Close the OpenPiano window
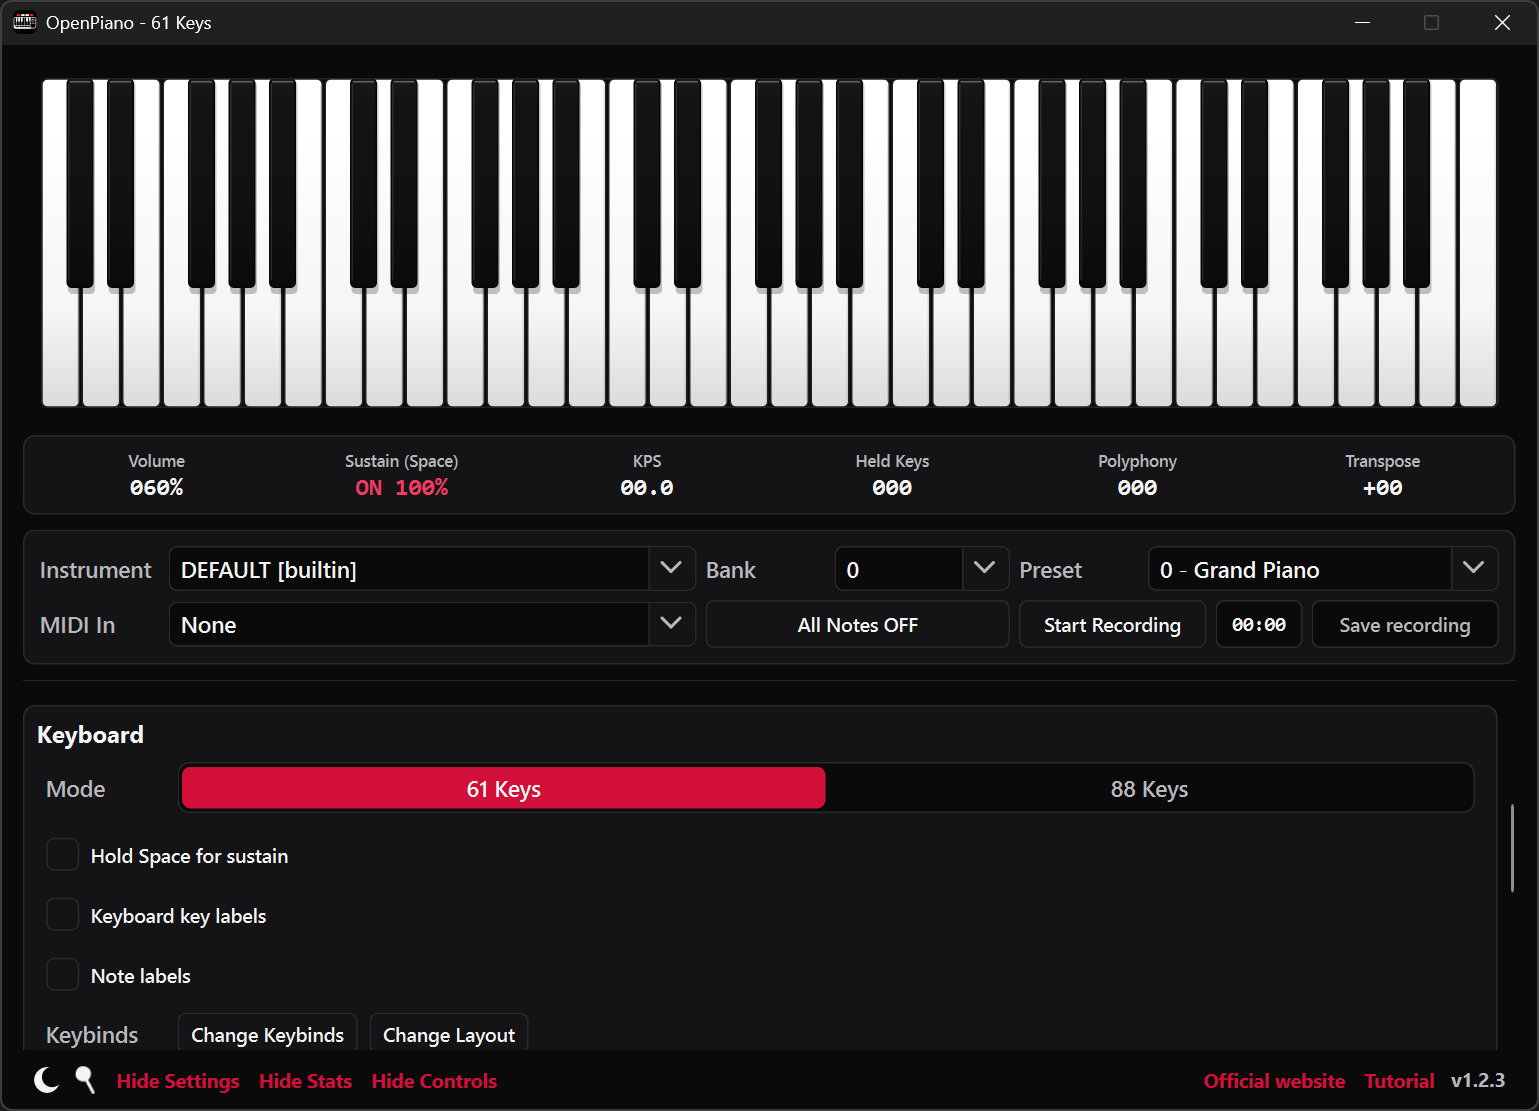 (1502, 22)
